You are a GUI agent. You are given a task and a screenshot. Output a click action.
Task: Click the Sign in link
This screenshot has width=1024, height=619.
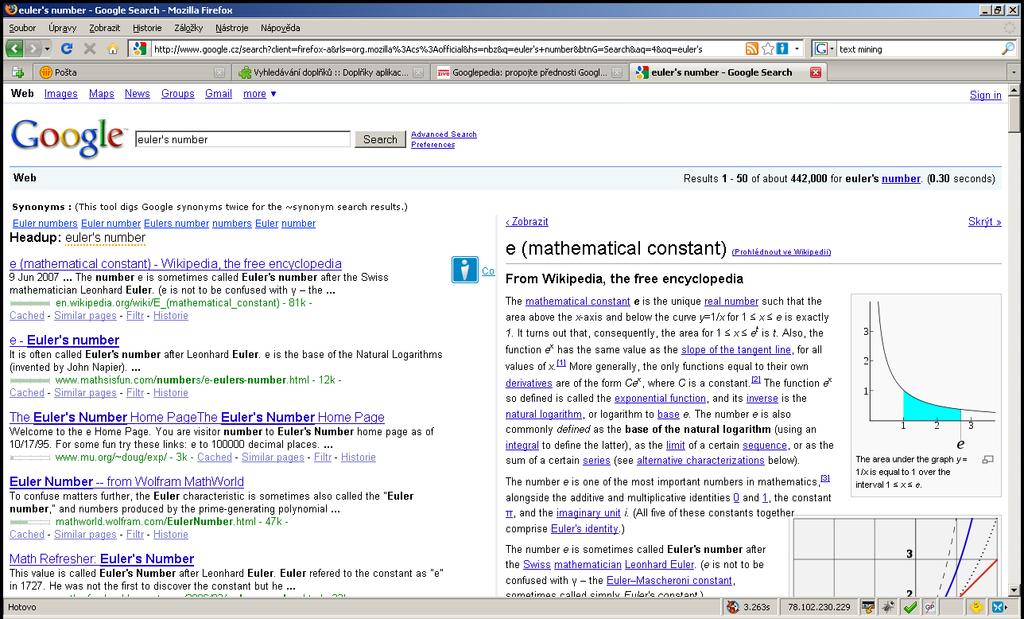(x=985, y=95)
